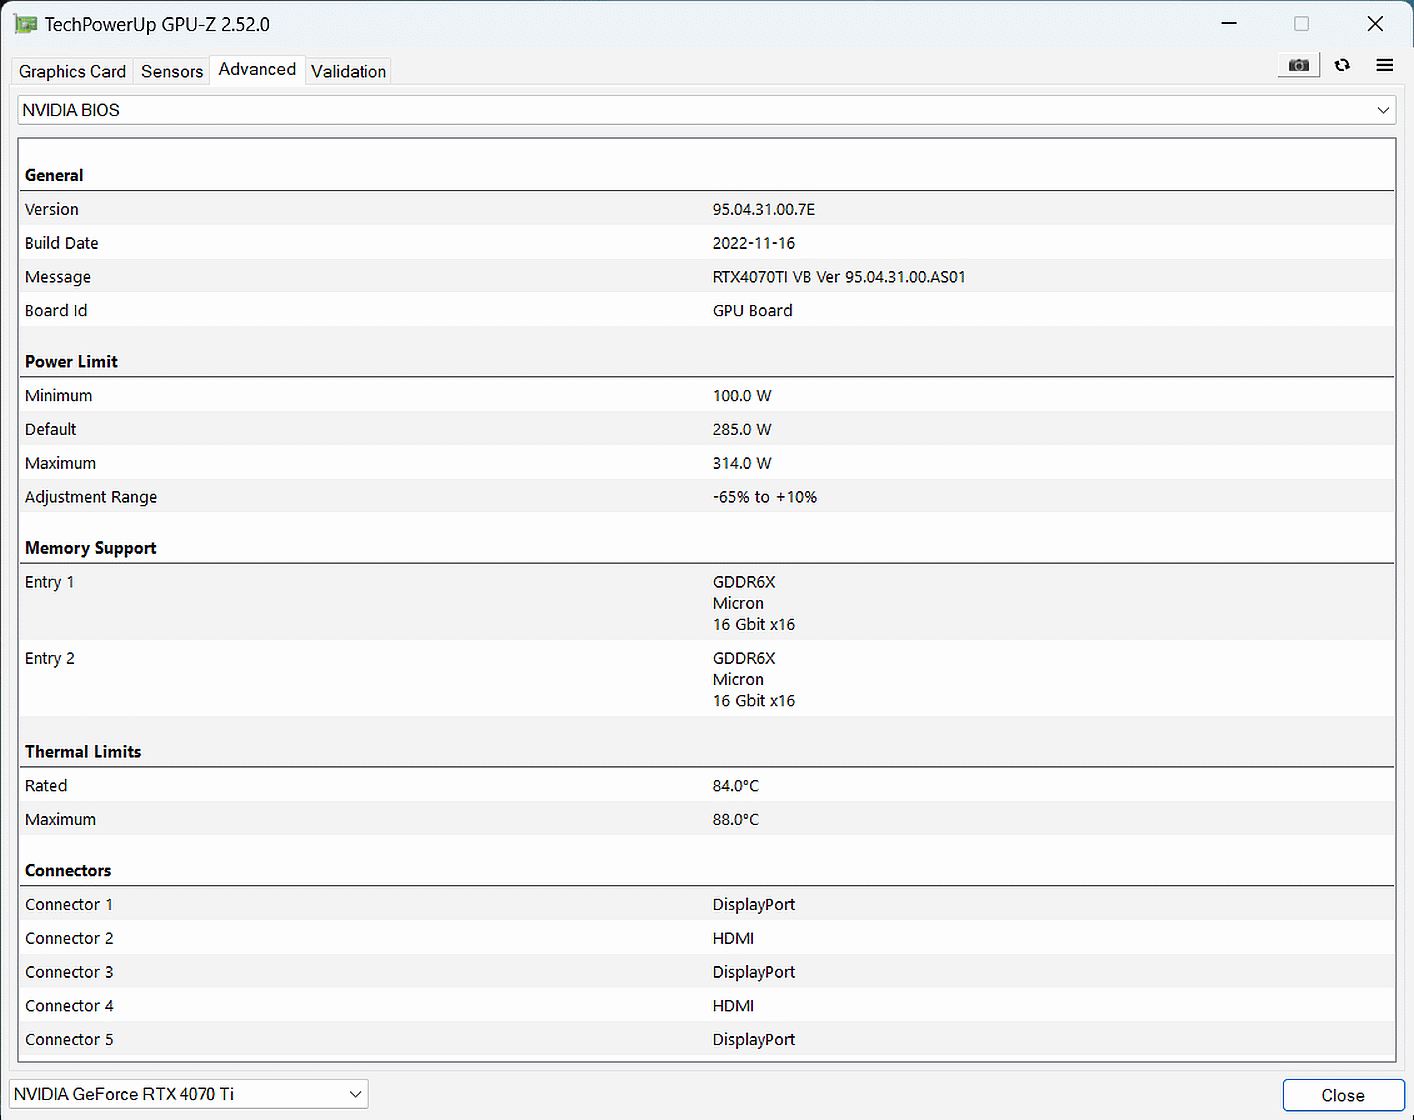1414x1120 pixels.
Task: Select Connector 3 DisplayPort value
Action: pos(754,972)
